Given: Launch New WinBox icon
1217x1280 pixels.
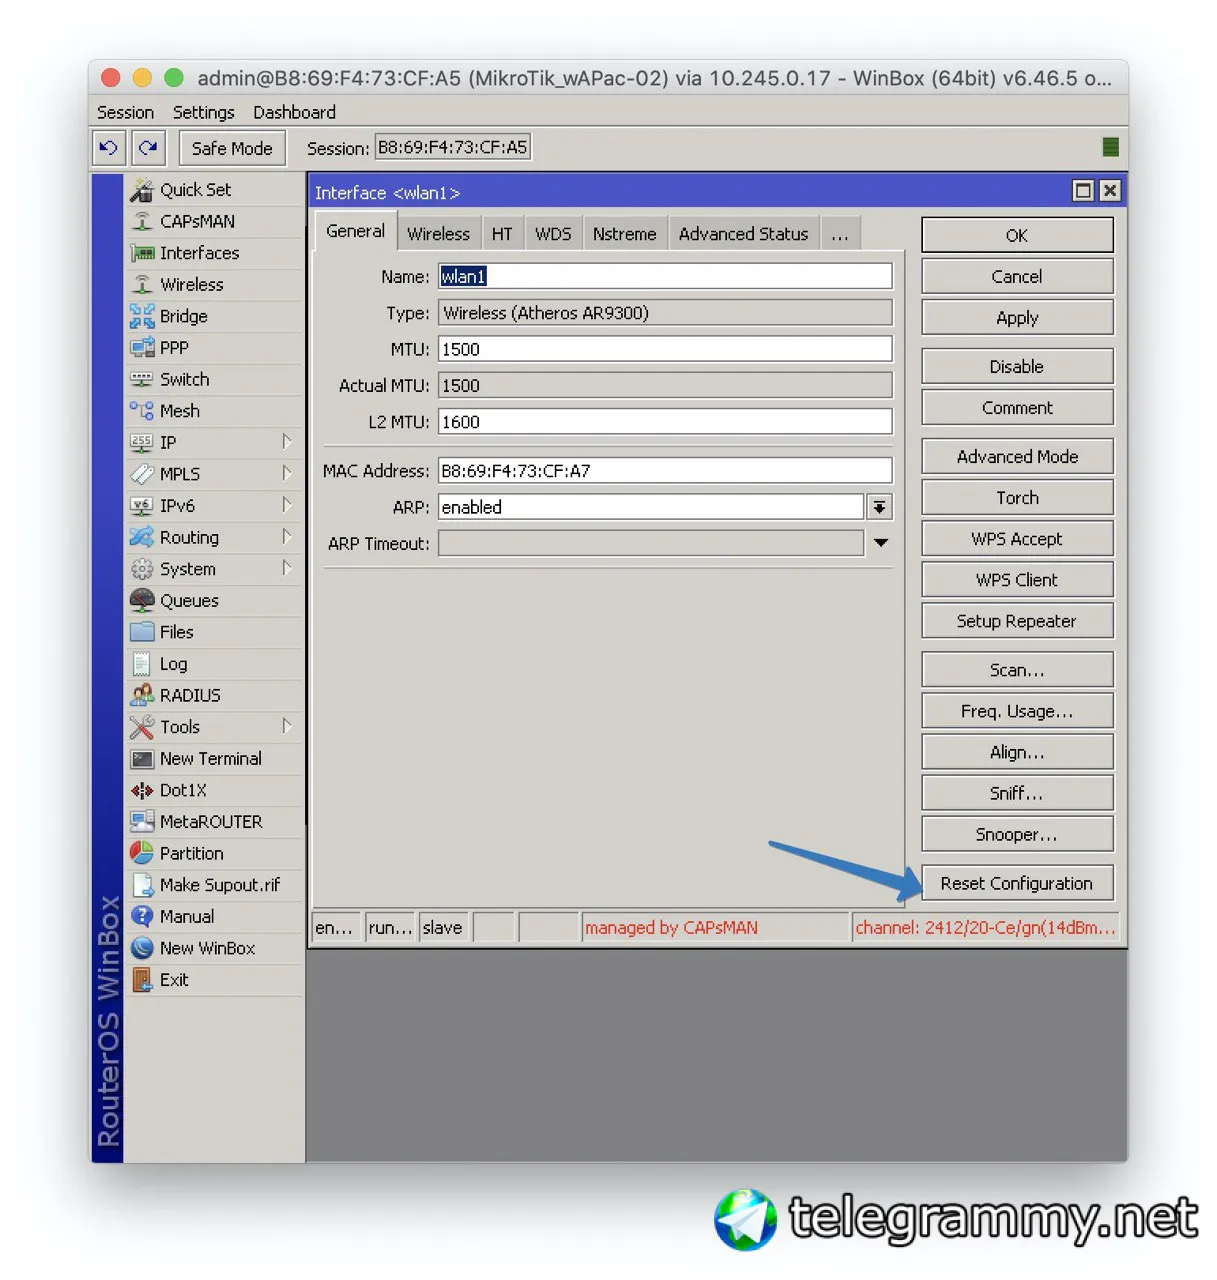Looking at the screenshot, I should click(x=142, y=948).
